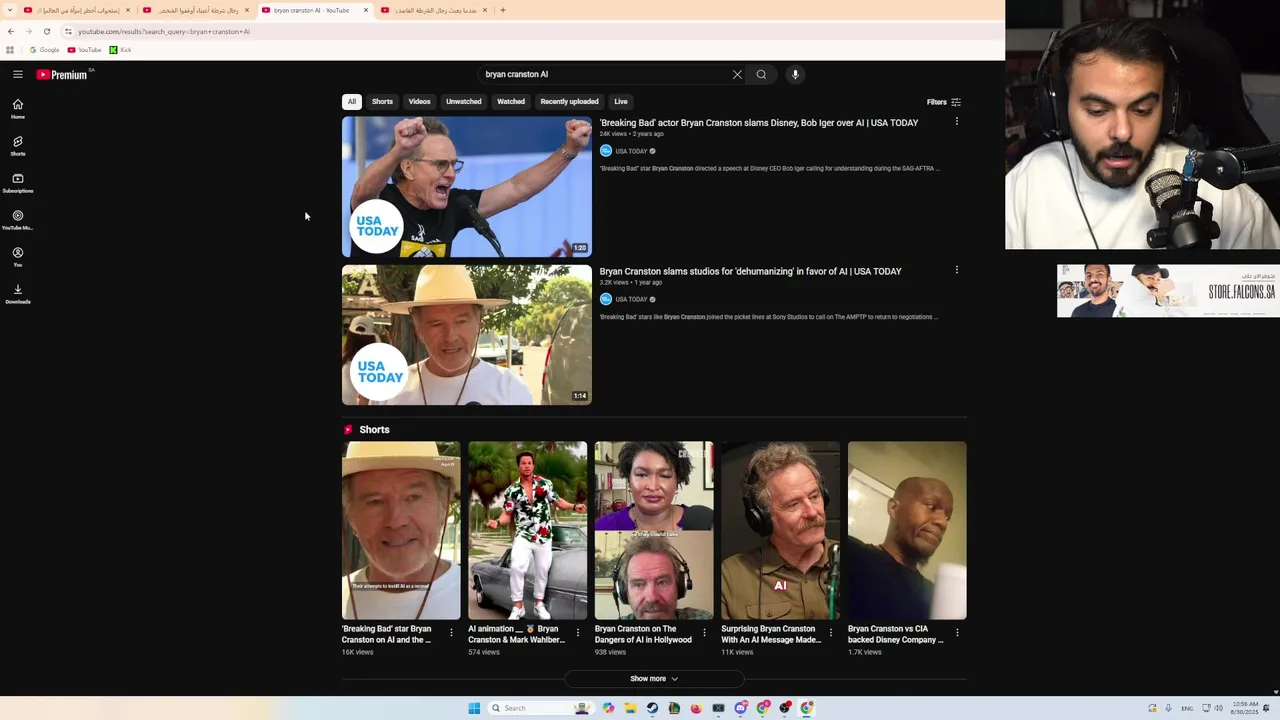Open USA TODAY channel under the second video
This screenshot has height=720, width=1280.
(x=631, y=299)
